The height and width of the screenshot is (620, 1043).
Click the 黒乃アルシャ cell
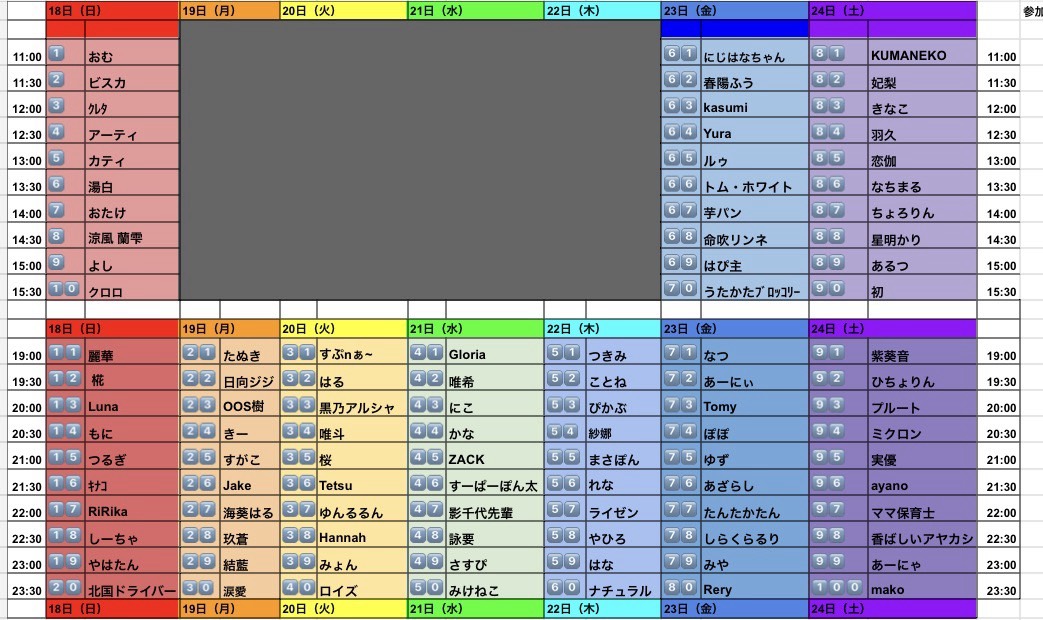pyautogui.click(x=362, y=404)
